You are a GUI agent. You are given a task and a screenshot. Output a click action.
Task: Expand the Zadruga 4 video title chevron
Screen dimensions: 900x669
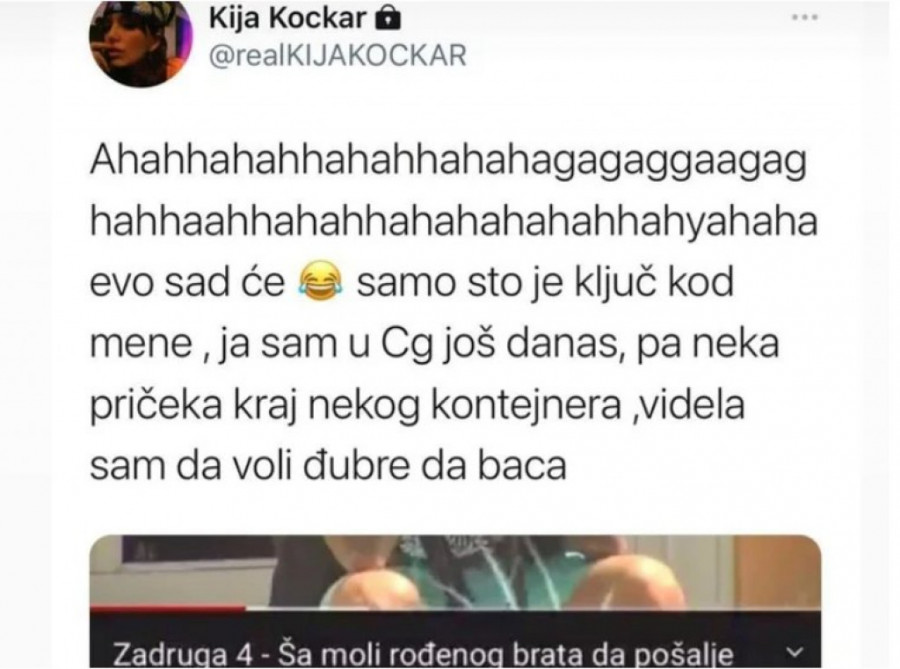coord(794,652)
